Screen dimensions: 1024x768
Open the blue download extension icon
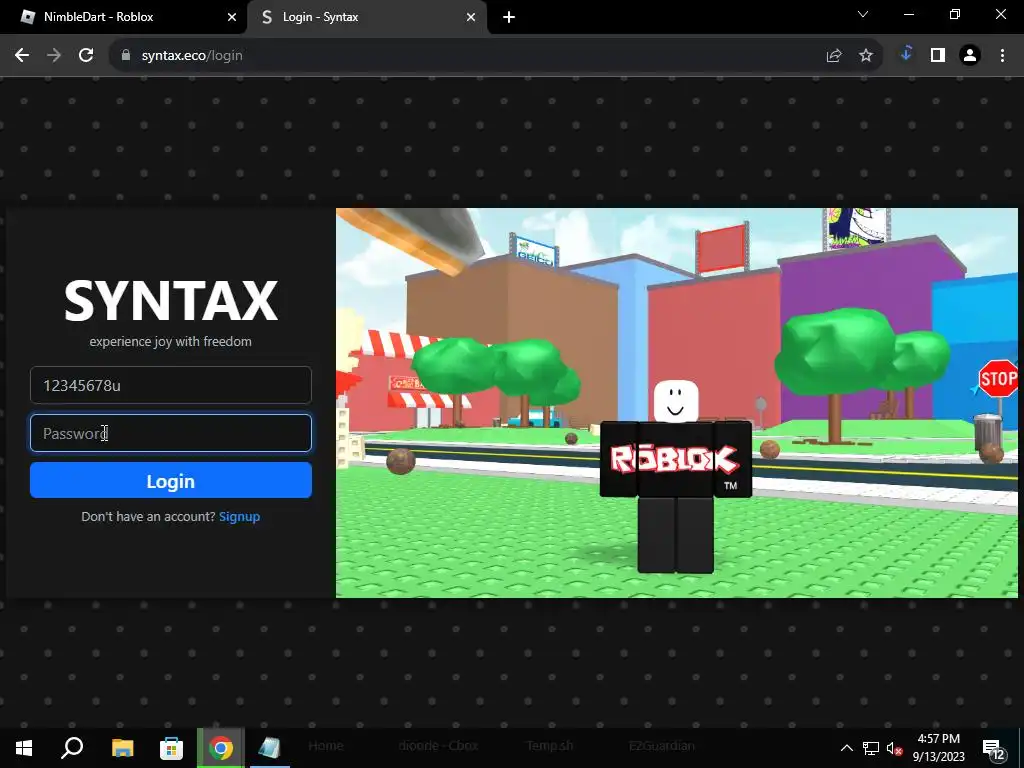click(x=906, y=55)
